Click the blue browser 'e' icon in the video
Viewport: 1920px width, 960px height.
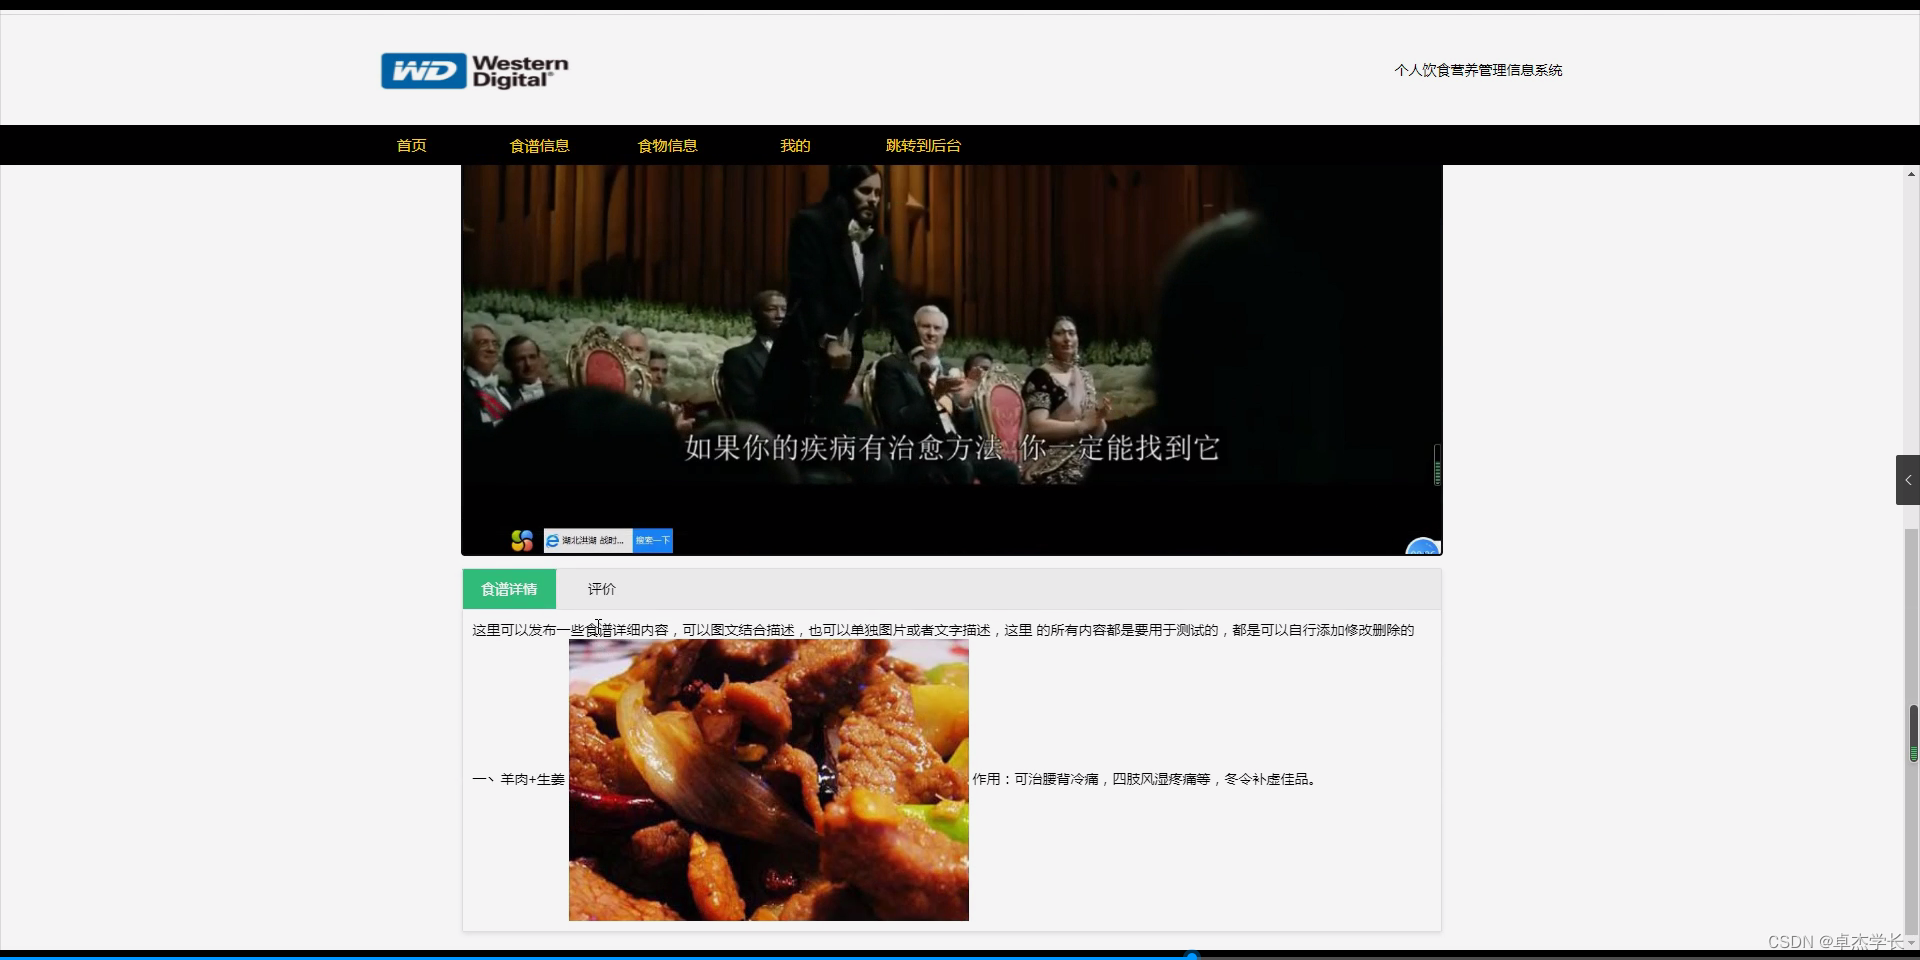(x=552, y=541)
